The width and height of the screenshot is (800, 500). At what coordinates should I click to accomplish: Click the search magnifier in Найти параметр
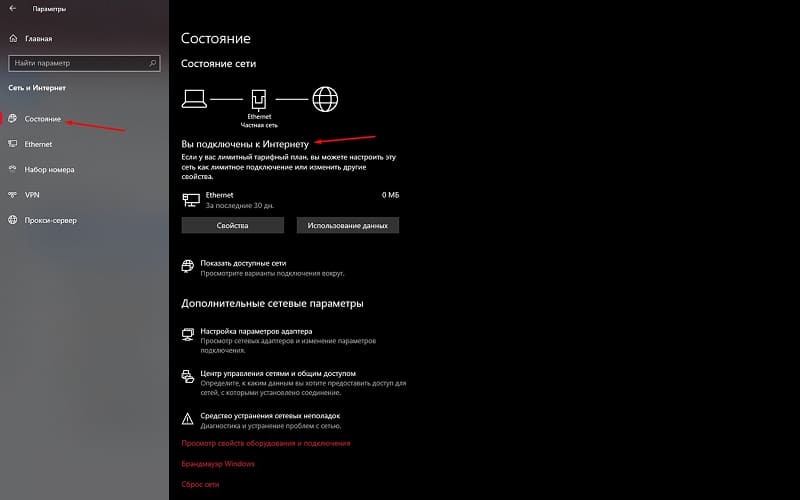pos(151,63)
